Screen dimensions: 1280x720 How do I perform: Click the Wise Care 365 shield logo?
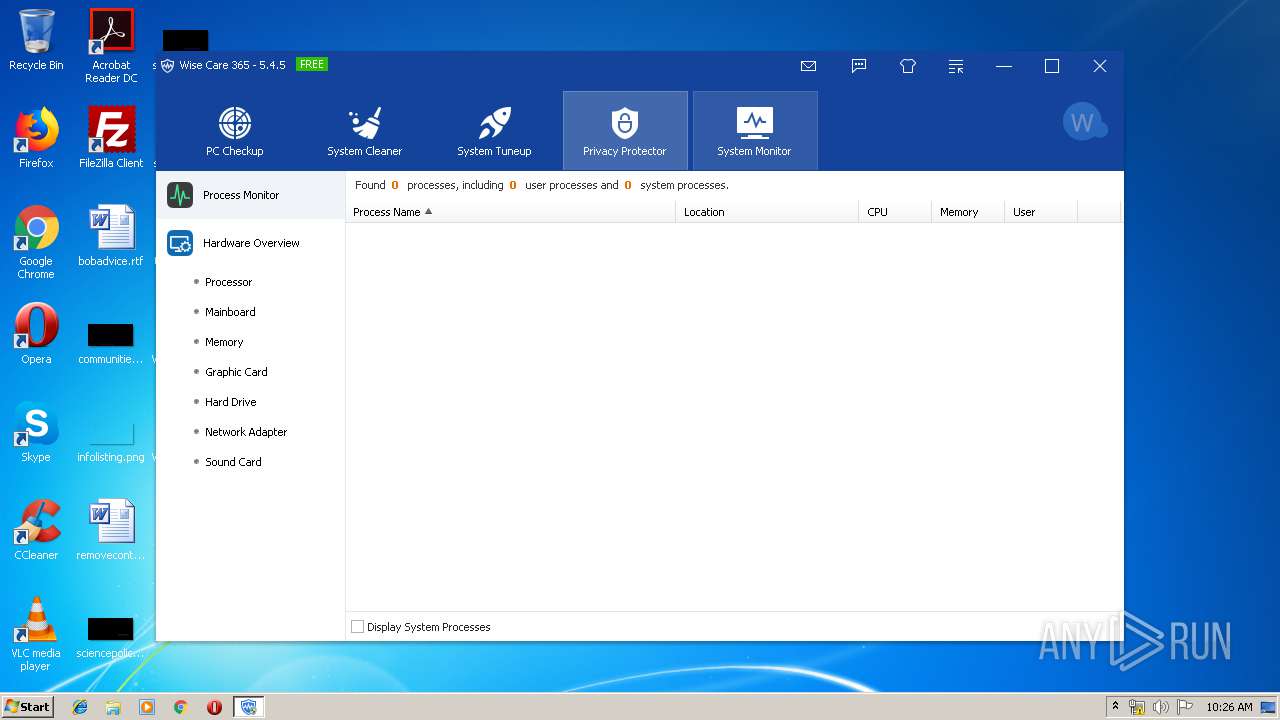(168, 65)
